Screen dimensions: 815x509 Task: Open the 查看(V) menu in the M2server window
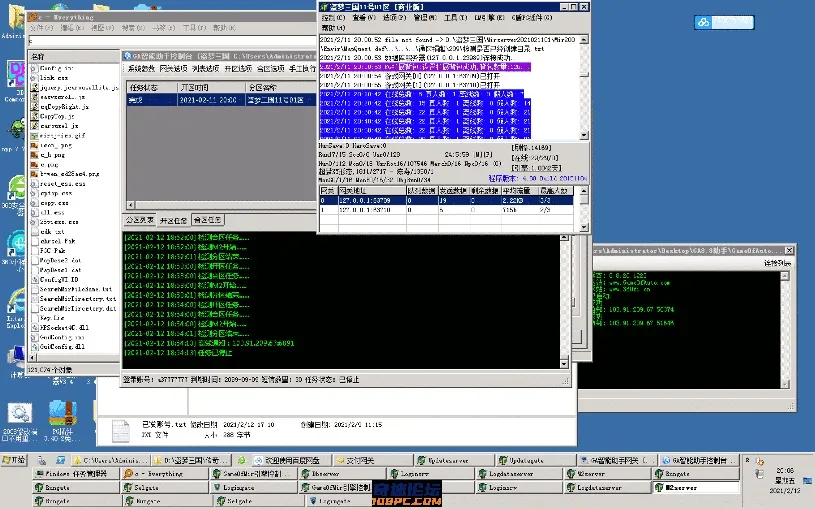[363, 18]
